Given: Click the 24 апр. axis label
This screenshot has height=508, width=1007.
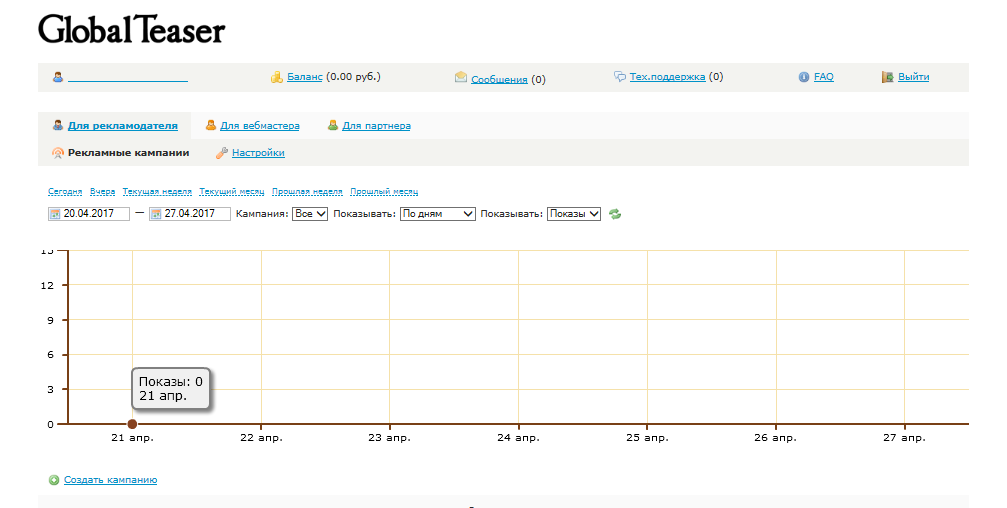Looking at the screenshot, I should coord(518,438).
